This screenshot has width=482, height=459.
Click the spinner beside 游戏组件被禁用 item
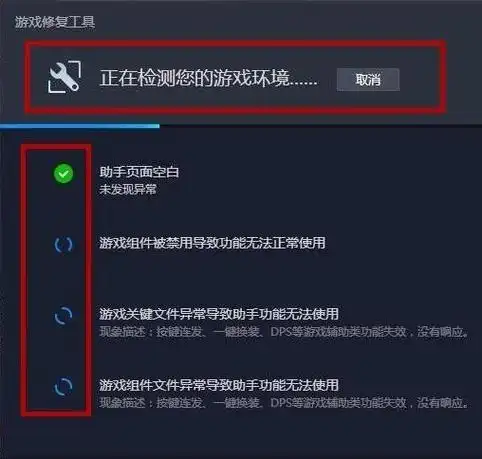63,244
